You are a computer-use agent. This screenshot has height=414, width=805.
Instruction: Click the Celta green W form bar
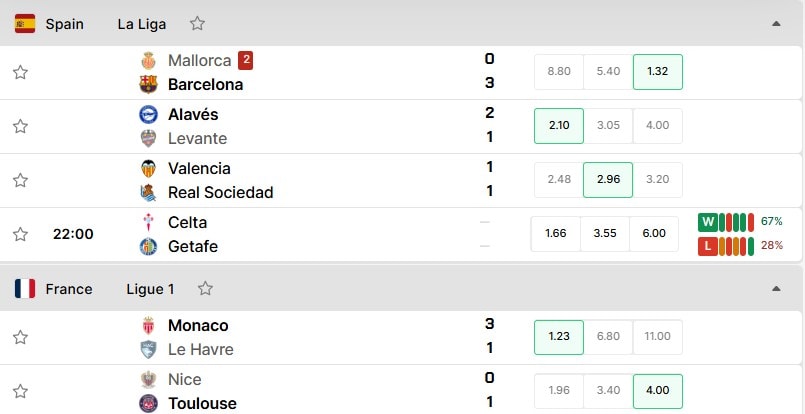coord(707,222)
